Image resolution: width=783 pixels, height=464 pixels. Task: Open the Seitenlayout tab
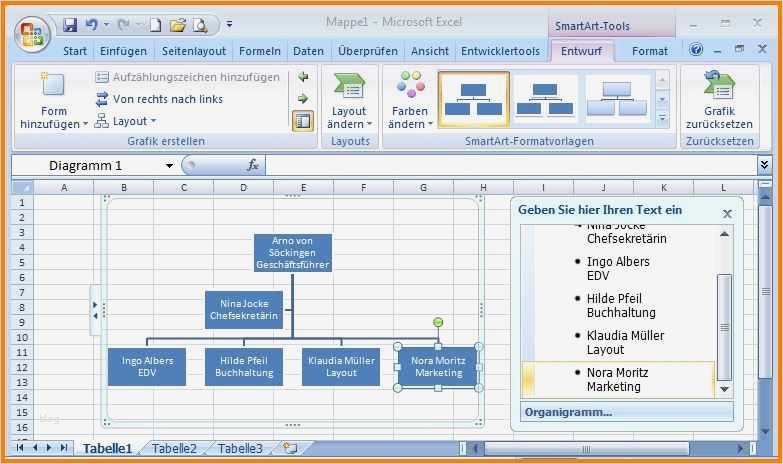[194, 51]
